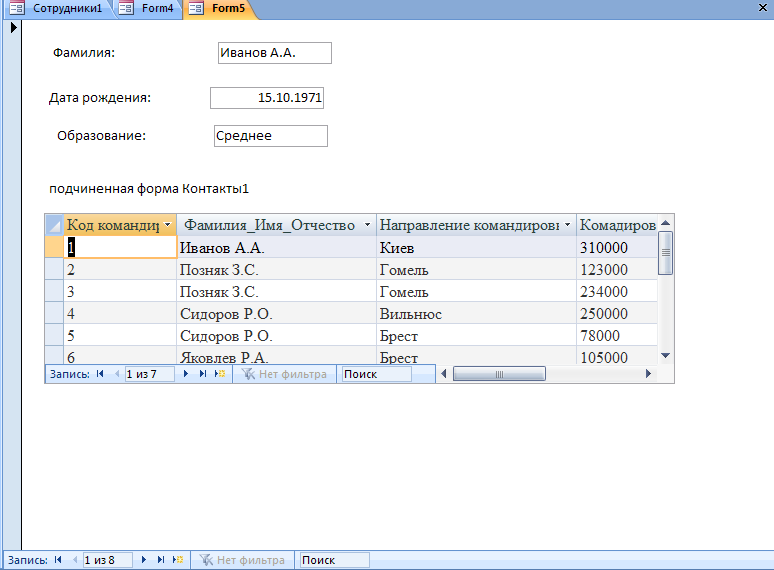
Task: Click the main form record selector arrow
Action: point(13,28)
